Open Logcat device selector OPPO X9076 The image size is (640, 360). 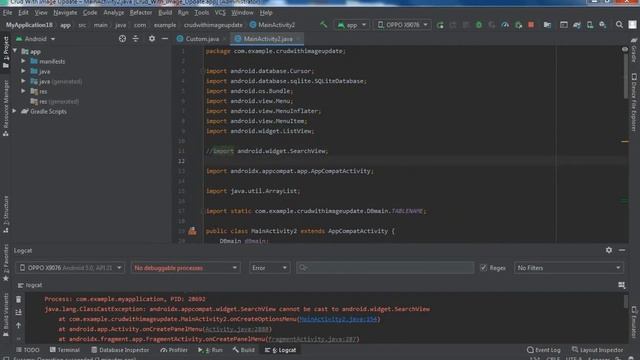70,268
